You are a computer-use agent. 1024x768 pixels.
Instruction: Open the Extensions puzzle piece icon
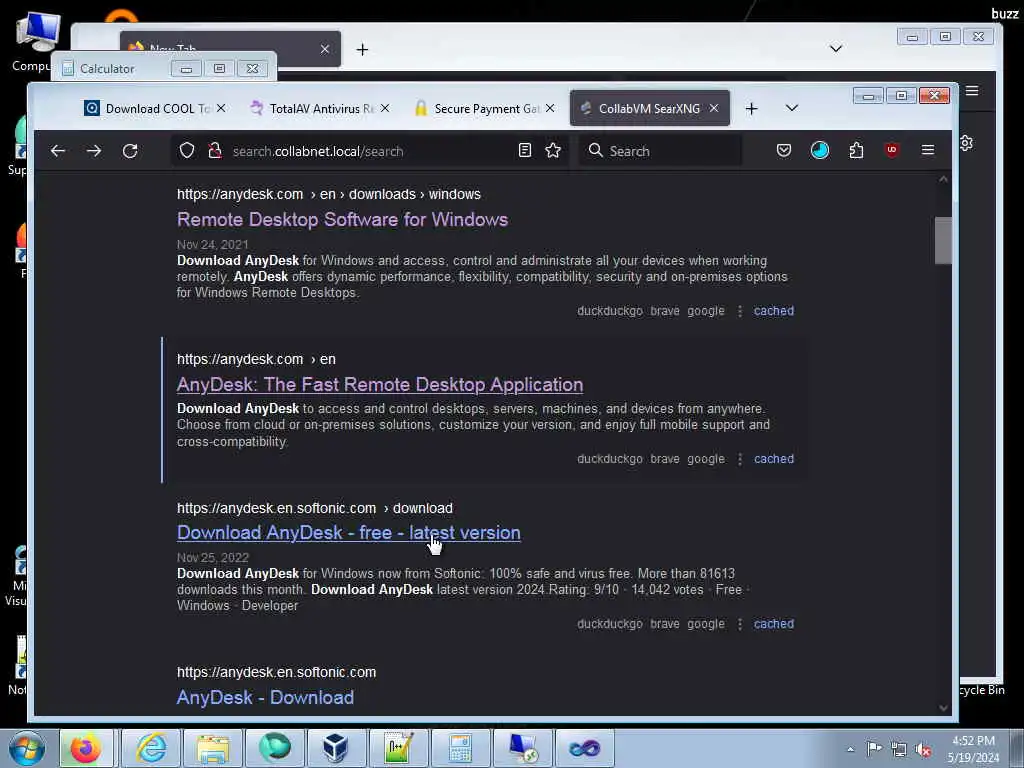pyautogui.click(x=856, y=151)
